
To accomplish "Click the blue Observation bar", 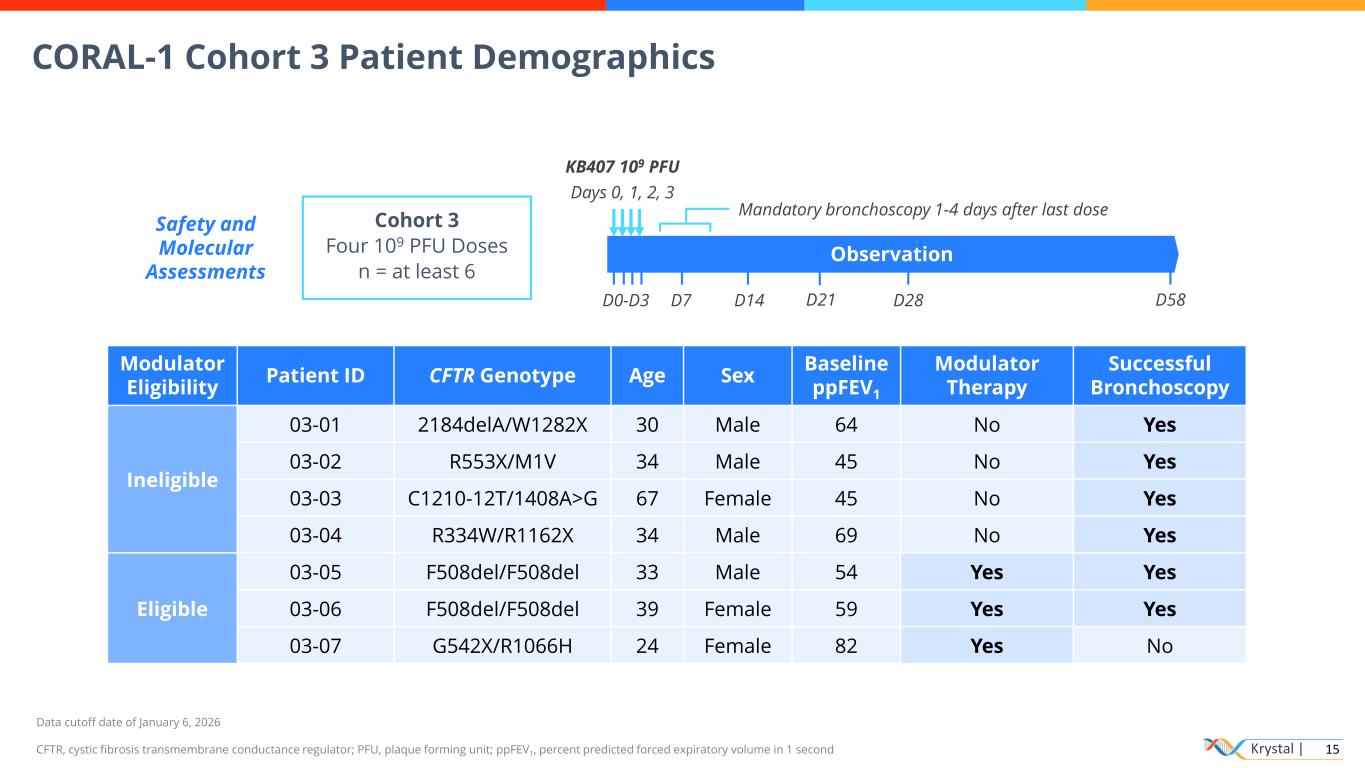I will (x=891, y=254).
